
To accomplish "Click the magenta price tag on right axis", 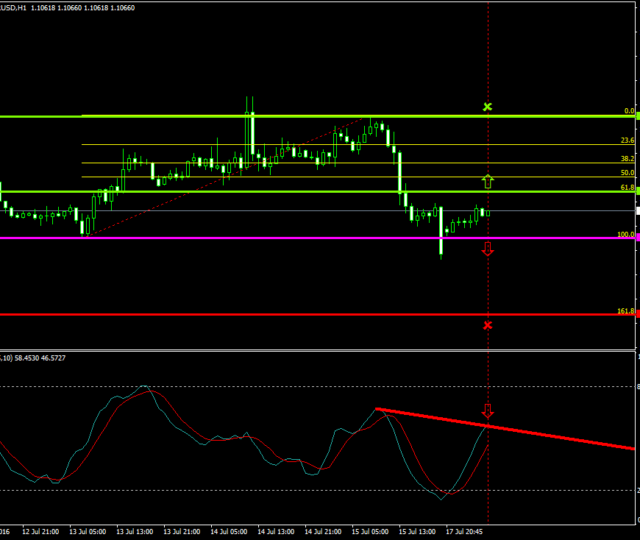I will [x=637, y=238].
